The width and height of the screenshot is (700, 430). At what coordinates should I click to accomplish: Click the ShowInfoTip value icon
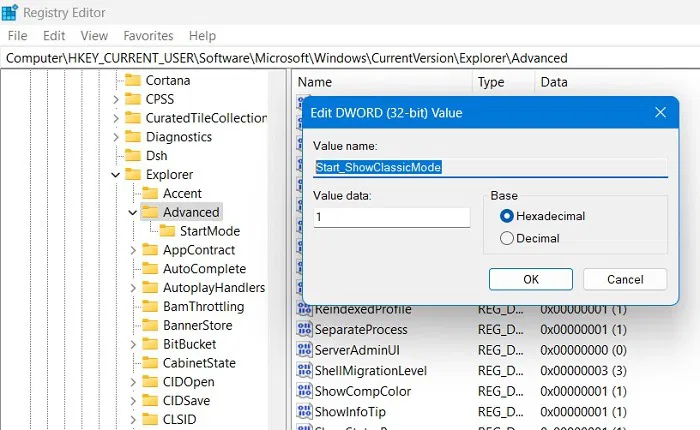[305, 412]
